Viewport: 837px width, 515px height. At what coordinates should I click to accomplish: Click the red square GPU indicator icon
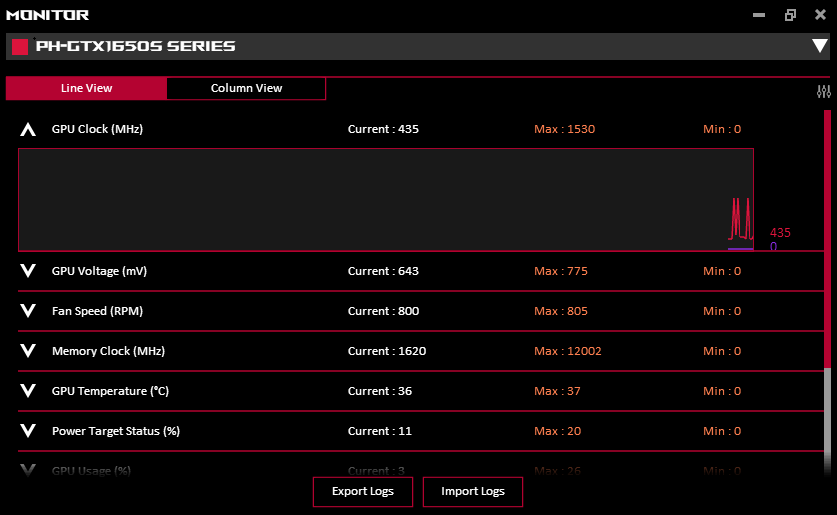pos(20,47)
